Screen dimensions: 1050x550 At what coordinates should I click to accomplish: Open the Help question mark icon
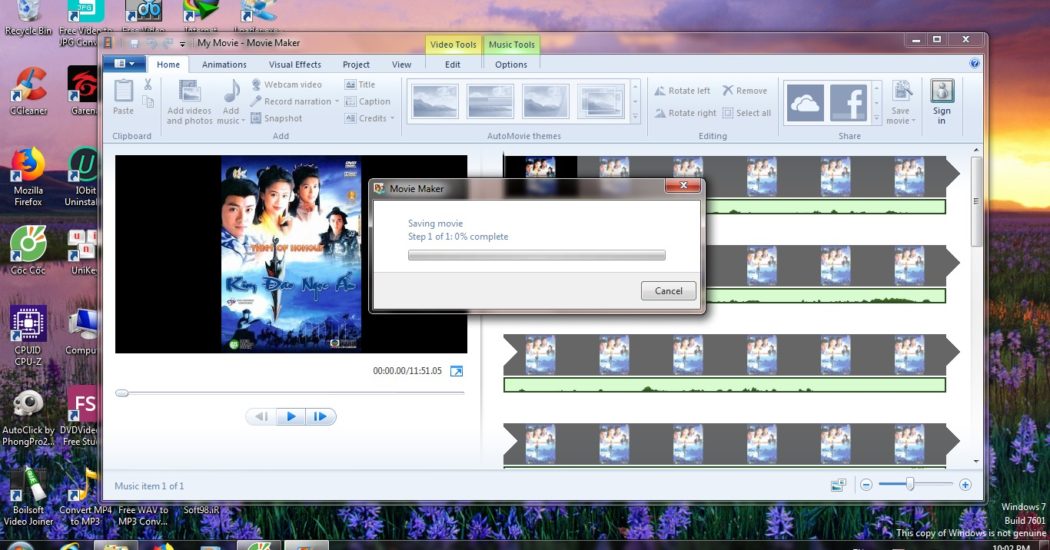[974, 64]
